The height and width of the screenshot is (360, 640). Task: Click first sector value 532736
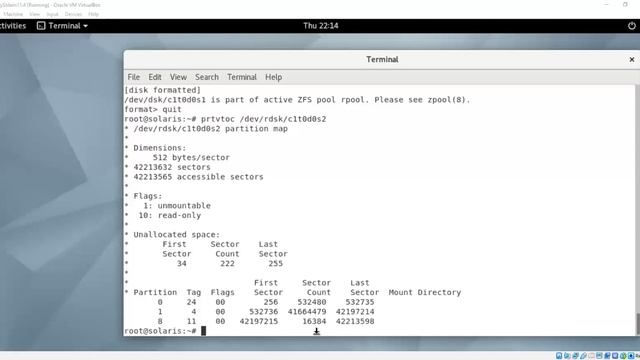tap(264, 312)
